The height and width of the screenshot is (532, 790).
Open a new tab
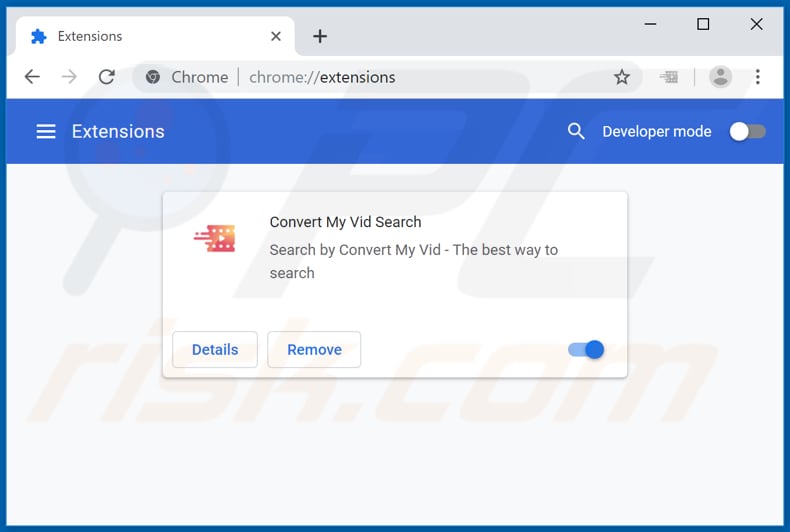320,36
